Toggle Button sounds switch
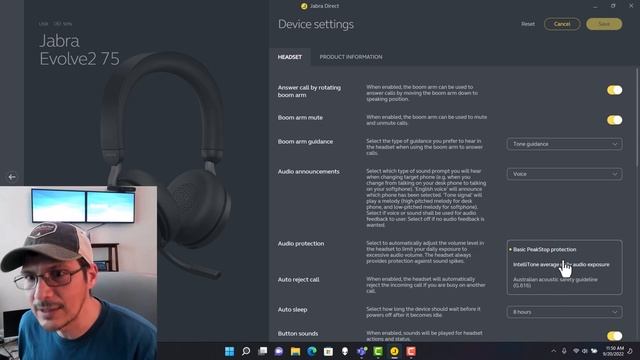This screenshot has width=640, height=360. (x=614, y=336)
